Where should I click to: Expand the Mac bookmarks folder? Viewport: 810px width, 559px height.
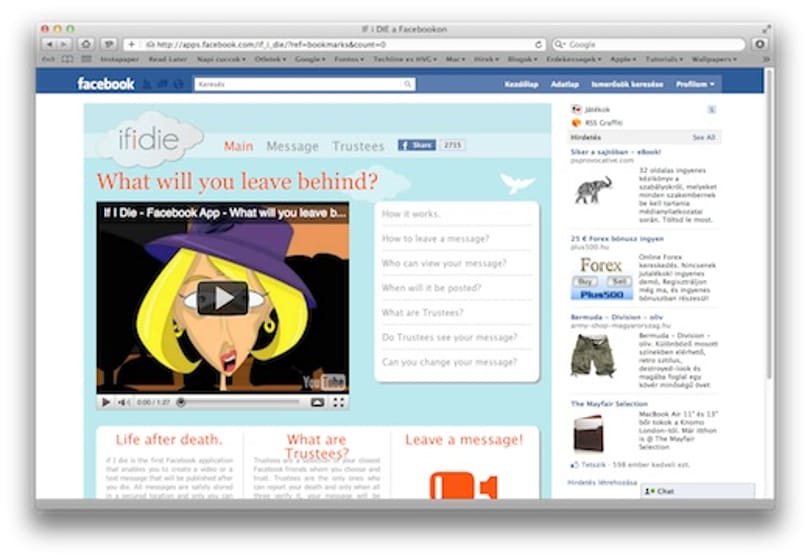pos(455,59)
